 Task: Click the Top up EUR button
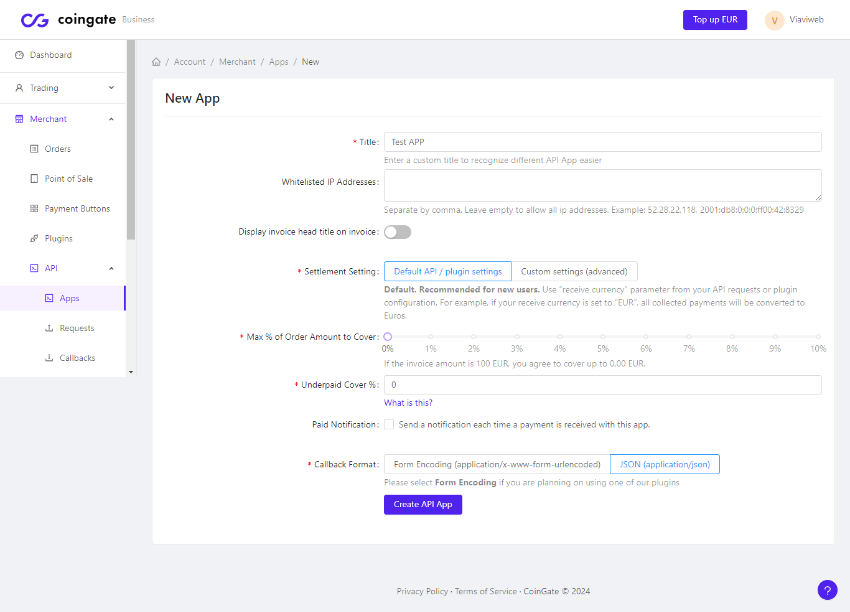click(714, 20)
